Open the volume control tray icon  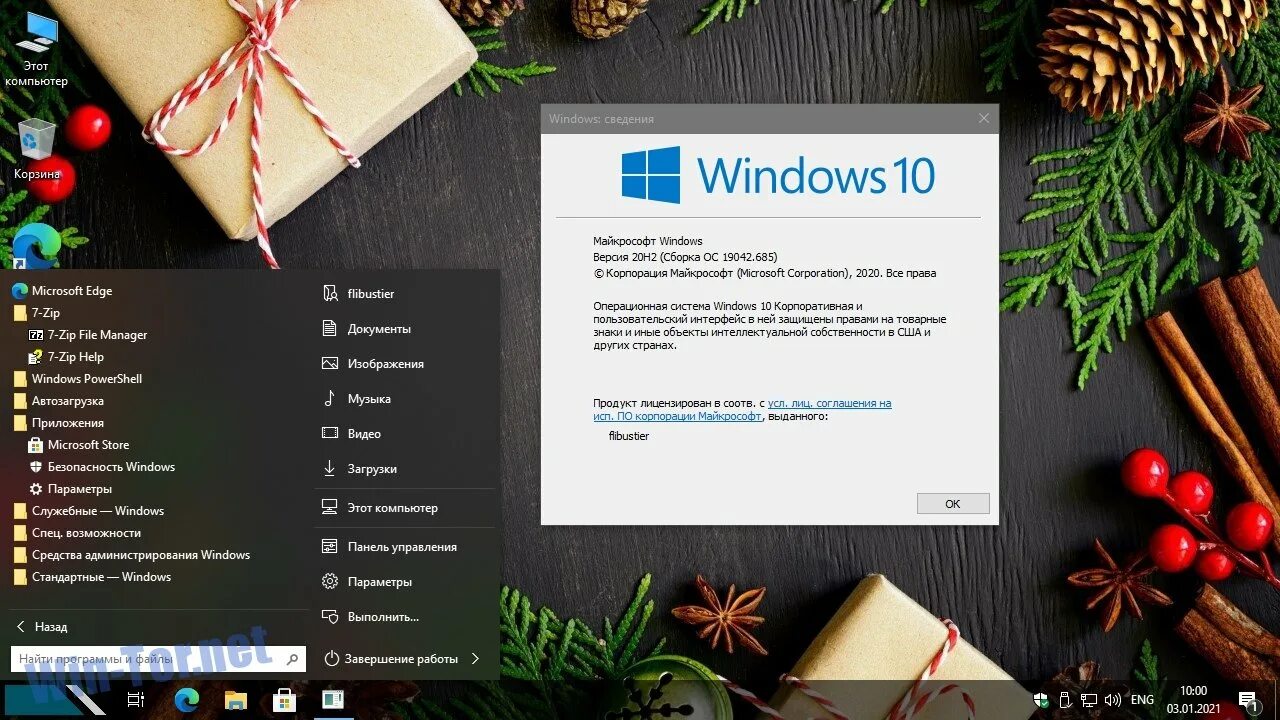1112,700
